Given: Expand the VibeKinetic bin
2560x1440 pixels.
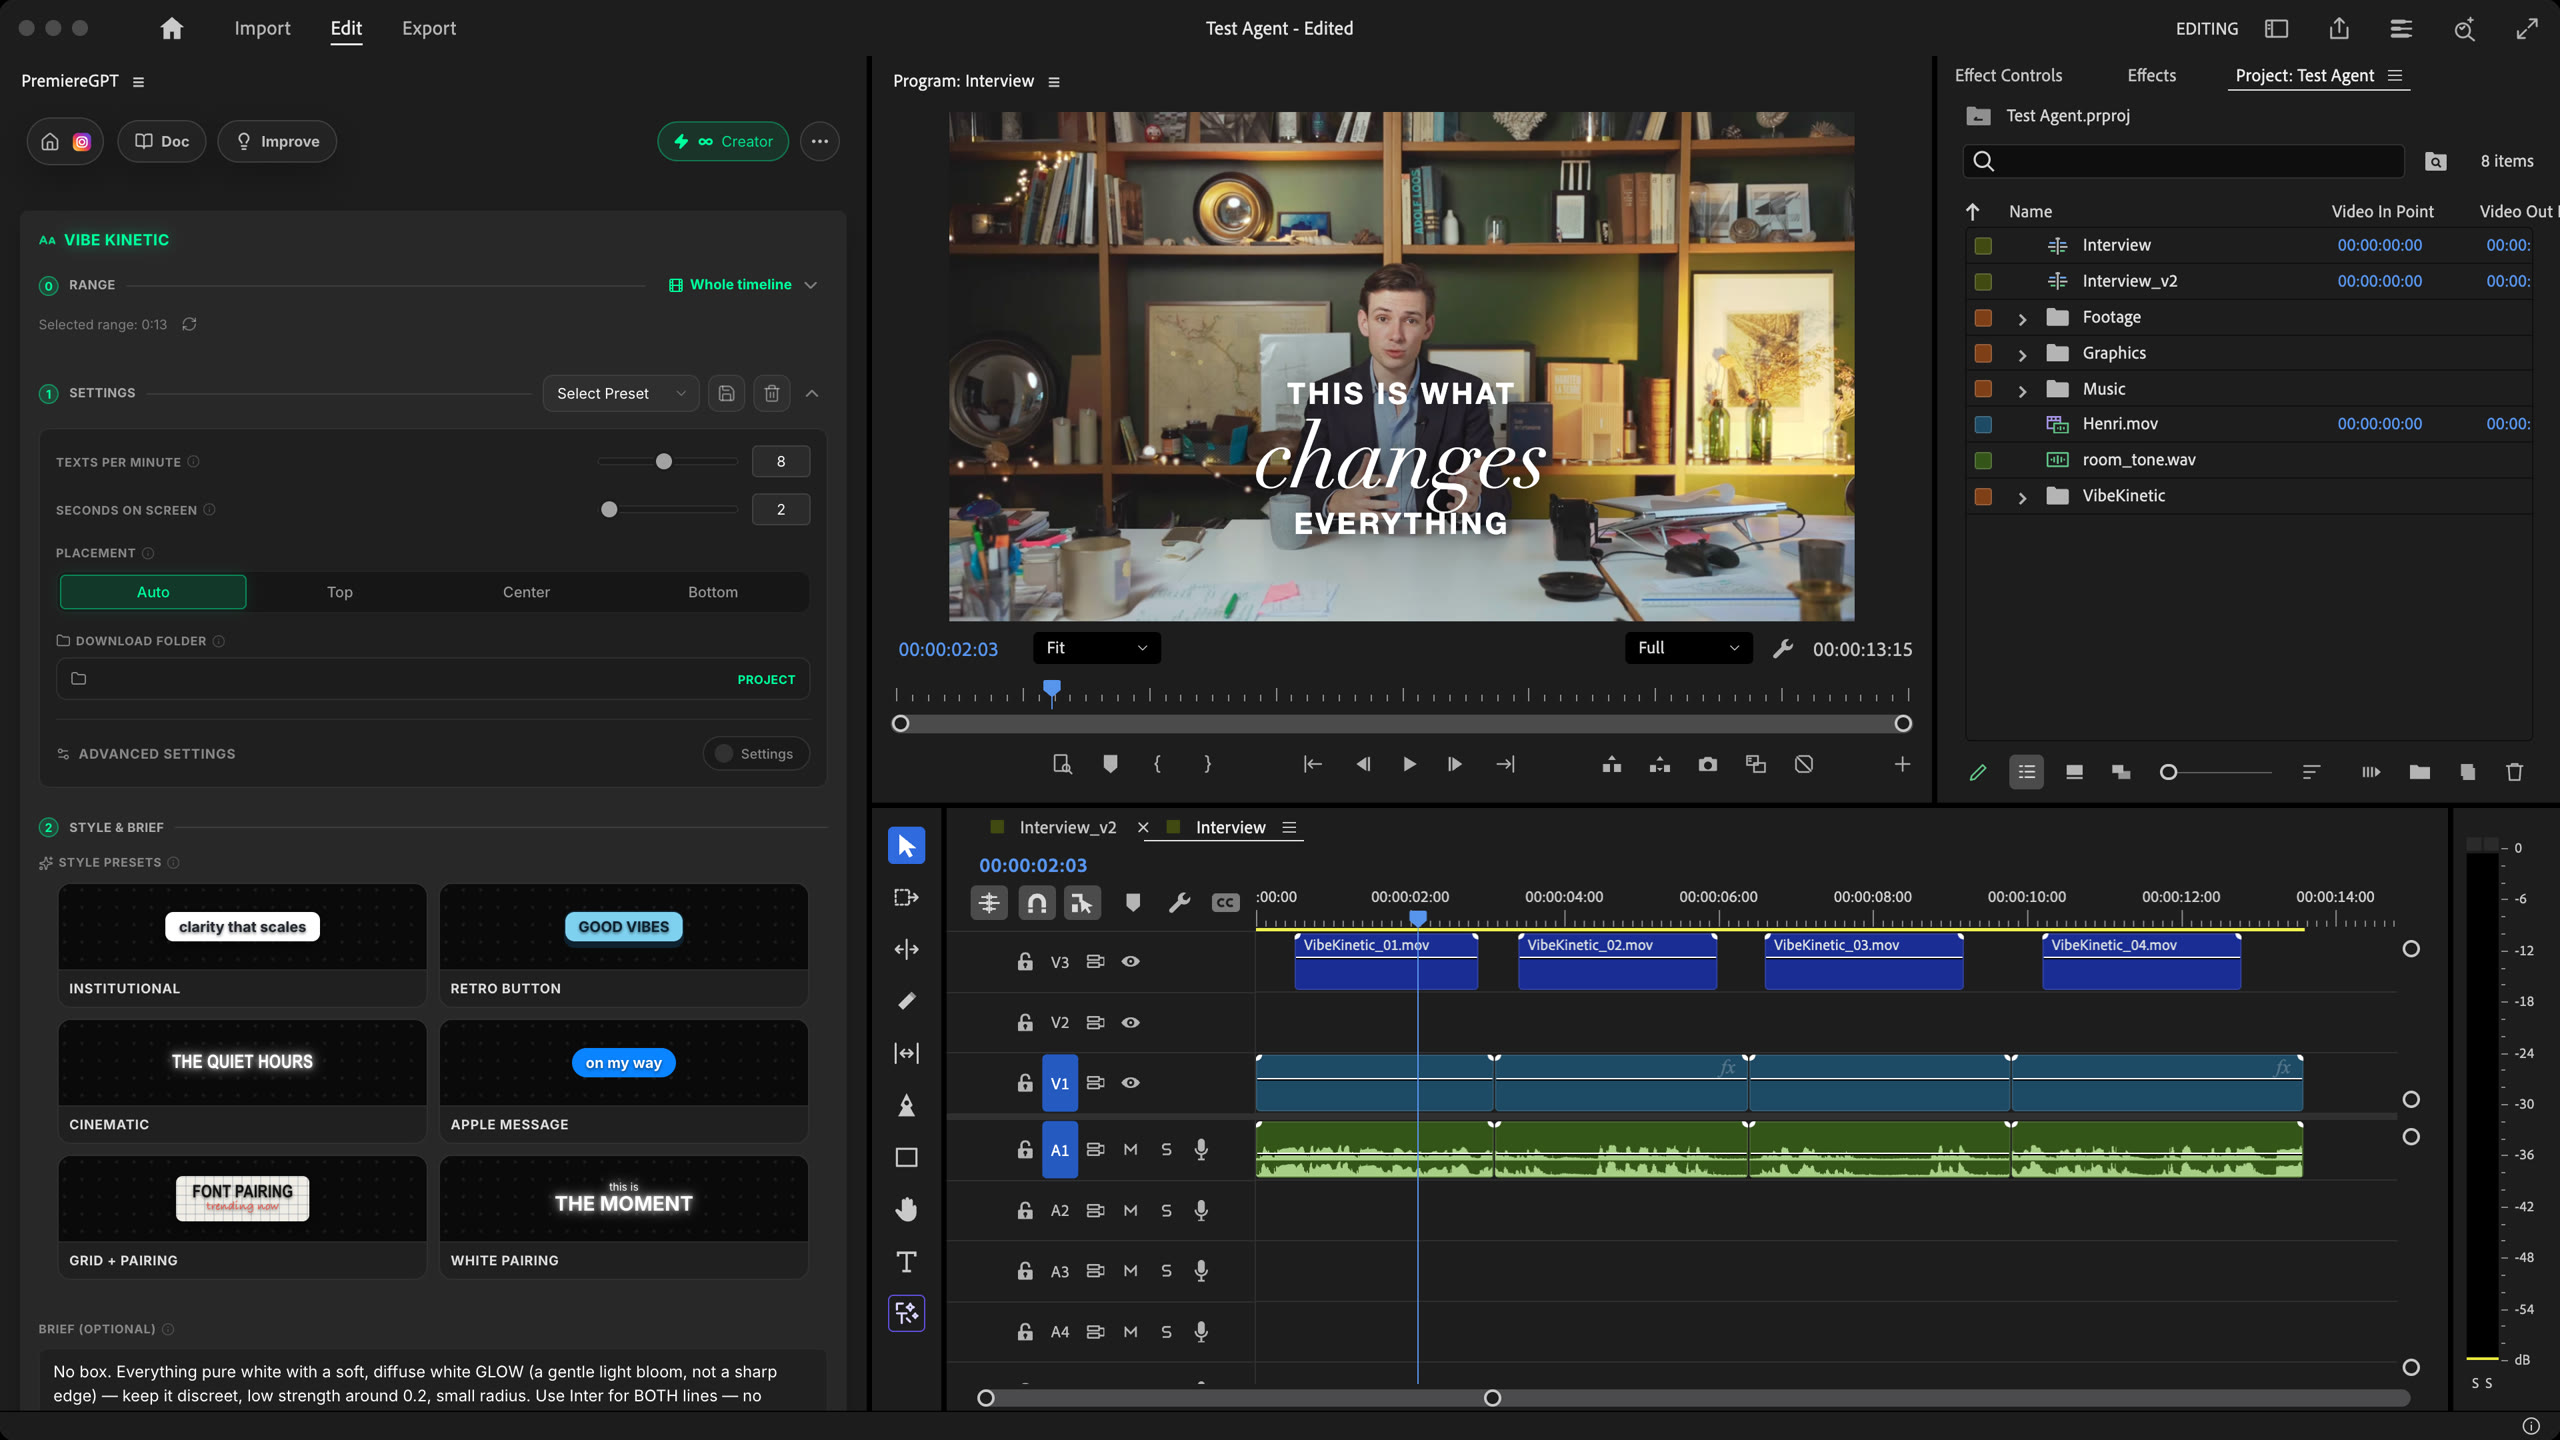Looking at the screenshot, I should pos(2022,496).
